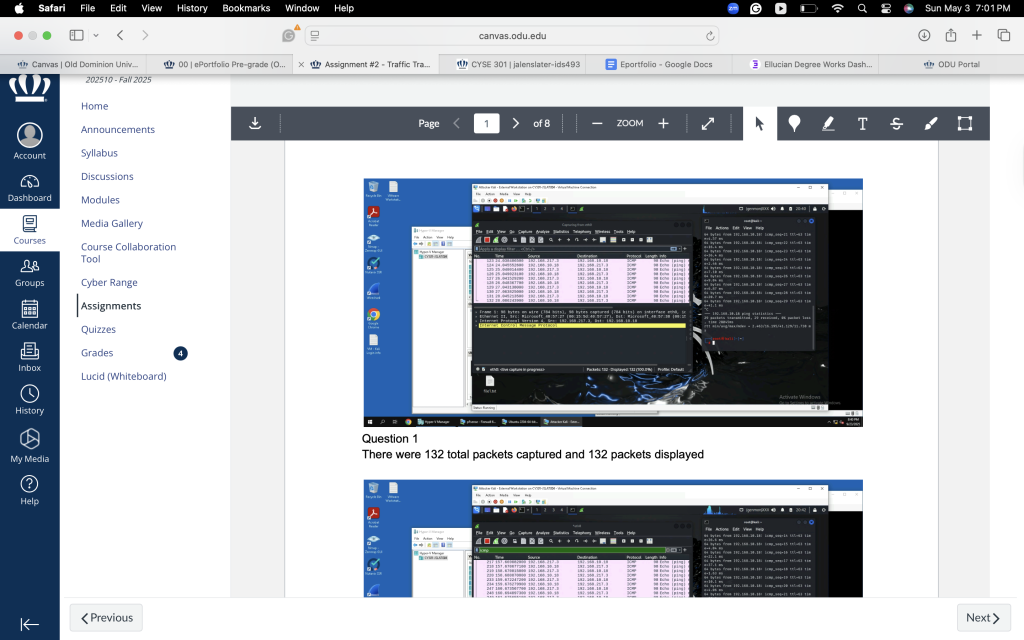Open document viewer in full screen
Image resolution: width=1024 pixels, height=640 pixels.
[708, 123]
